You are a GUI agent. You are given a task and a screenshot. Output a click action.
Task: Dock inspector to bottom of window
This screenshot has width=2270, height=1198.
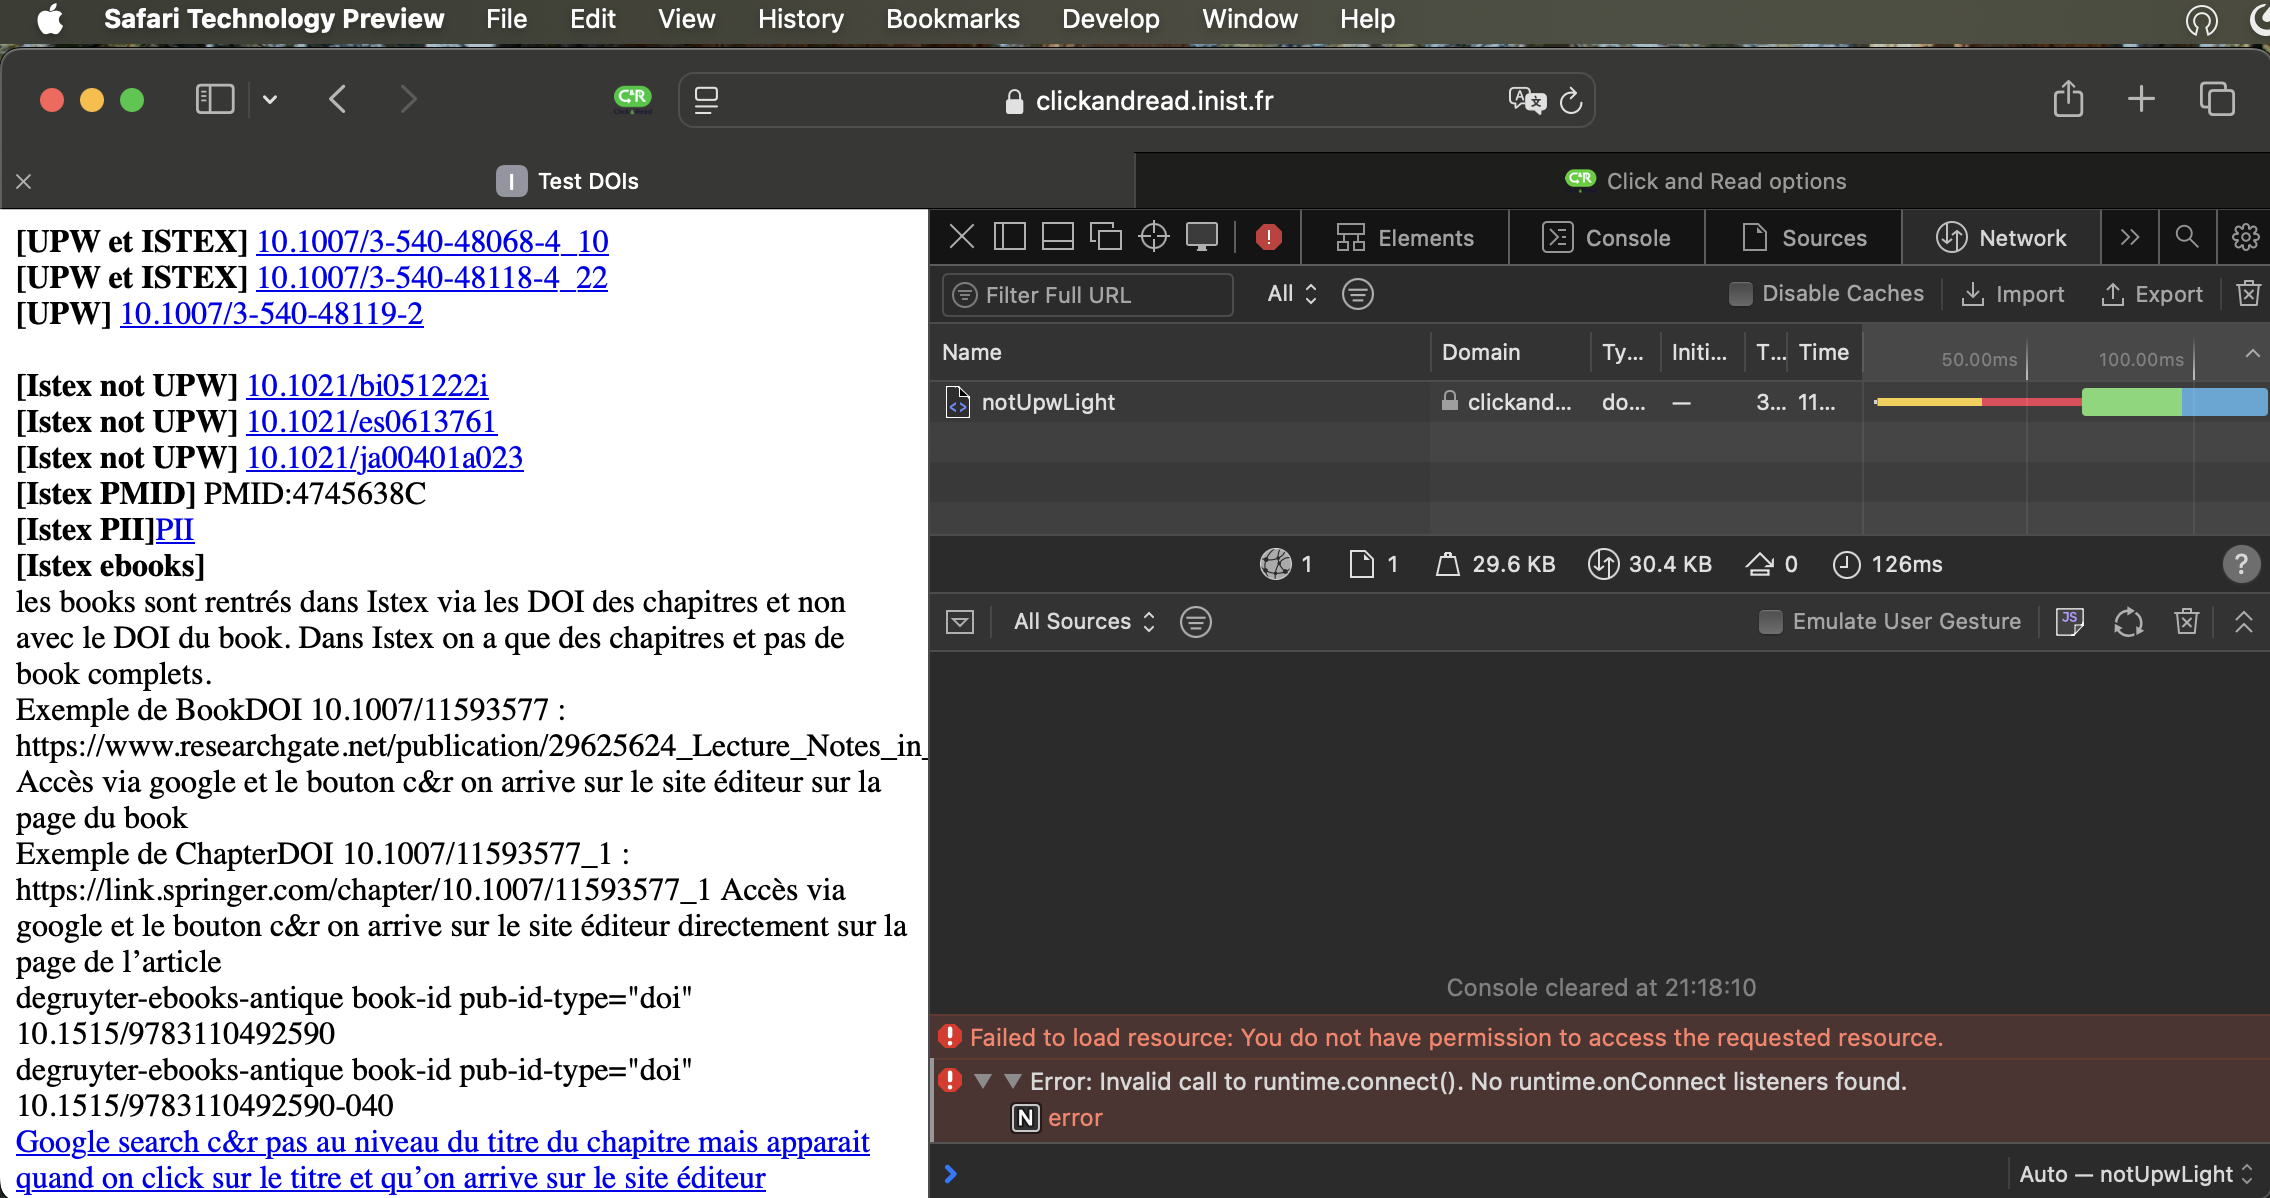1057,237
